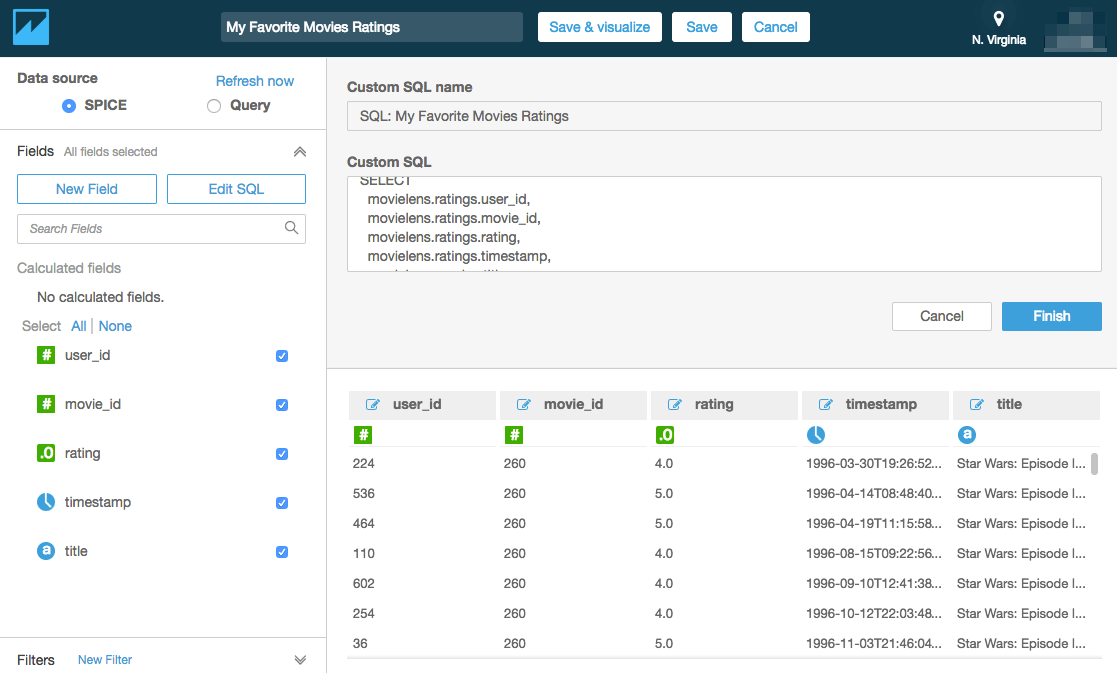Click the search magnifier in Search Fields
Image resolution: width=1117 pixels, height=673 pixels.
(x=291, y=228)
